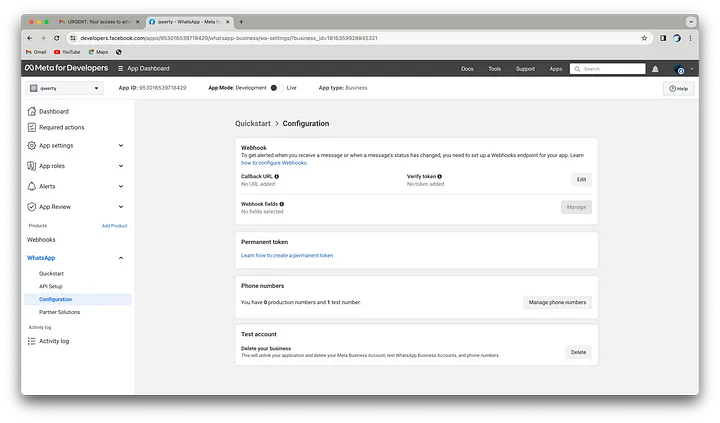Open the profile dropdown arrow

point(692,69)
